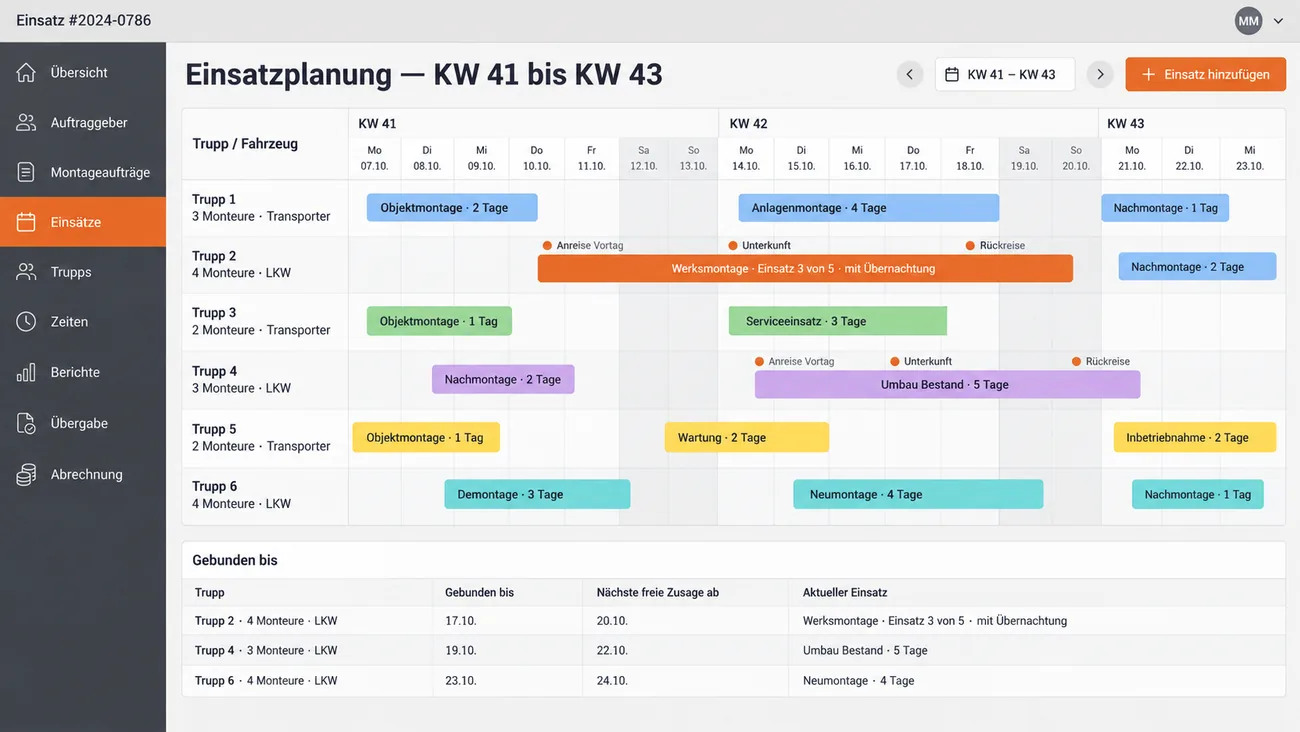
Task: Click Trupp 5 Objektmontage 1 Tag bar
Action: tap(425, 437)
